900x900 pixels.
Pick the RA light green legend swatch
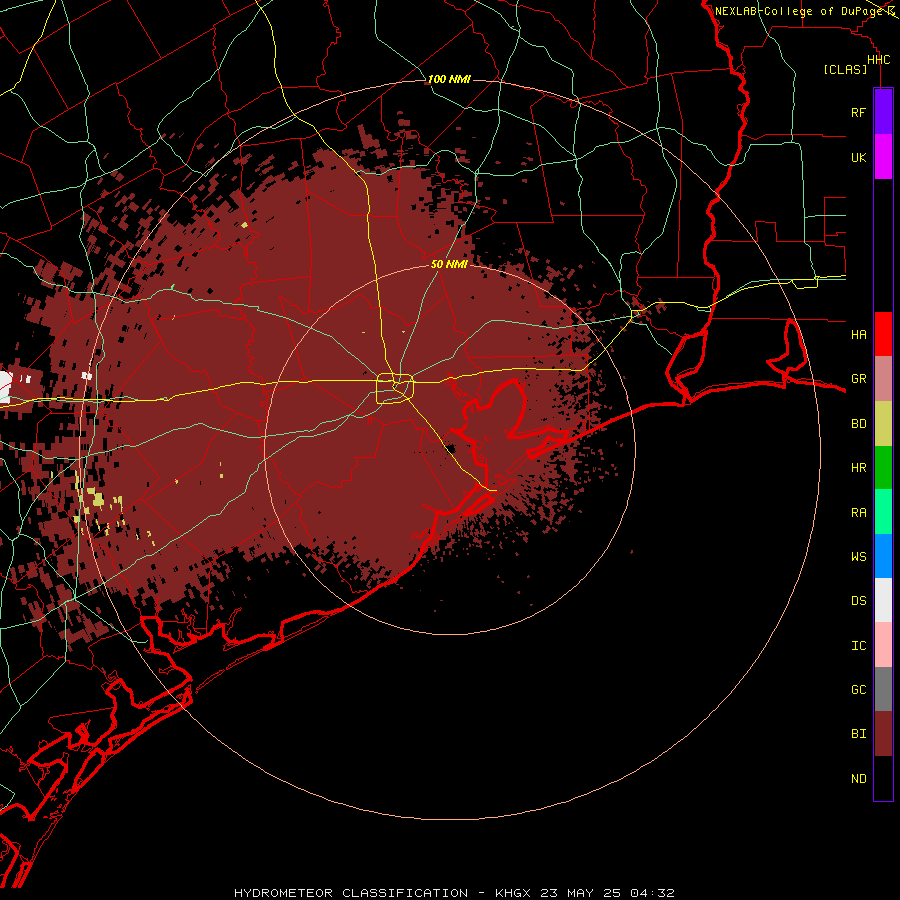(x=883, y=512)
